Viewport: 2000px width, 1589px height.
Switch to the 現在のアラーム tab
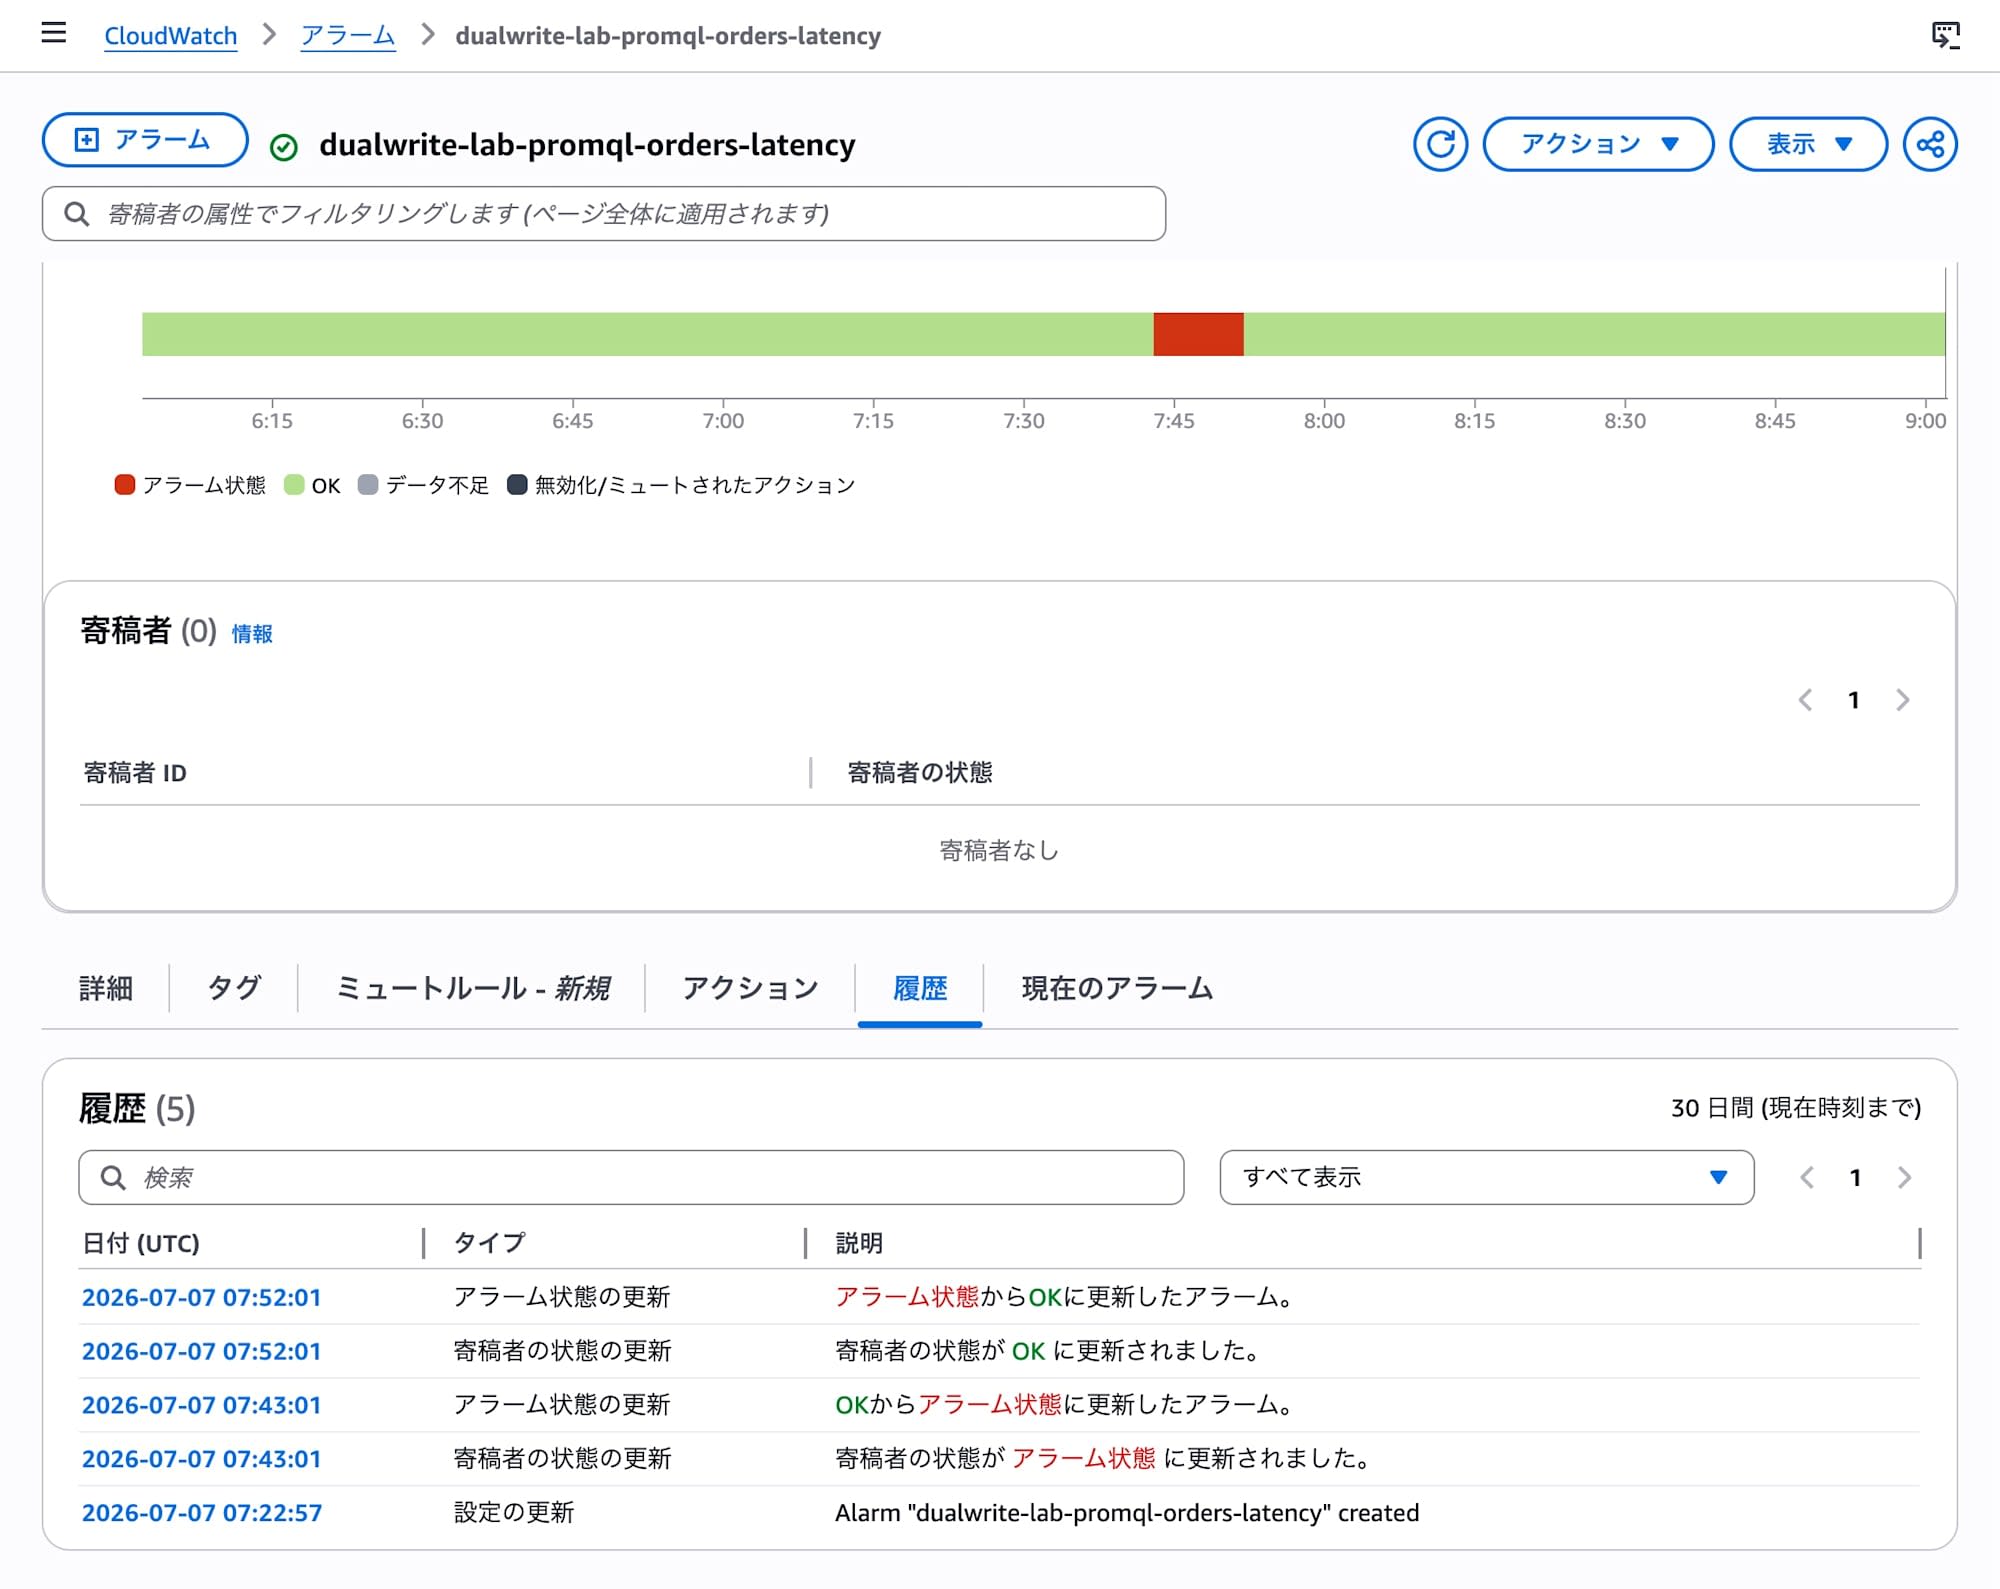(1117, 988)
